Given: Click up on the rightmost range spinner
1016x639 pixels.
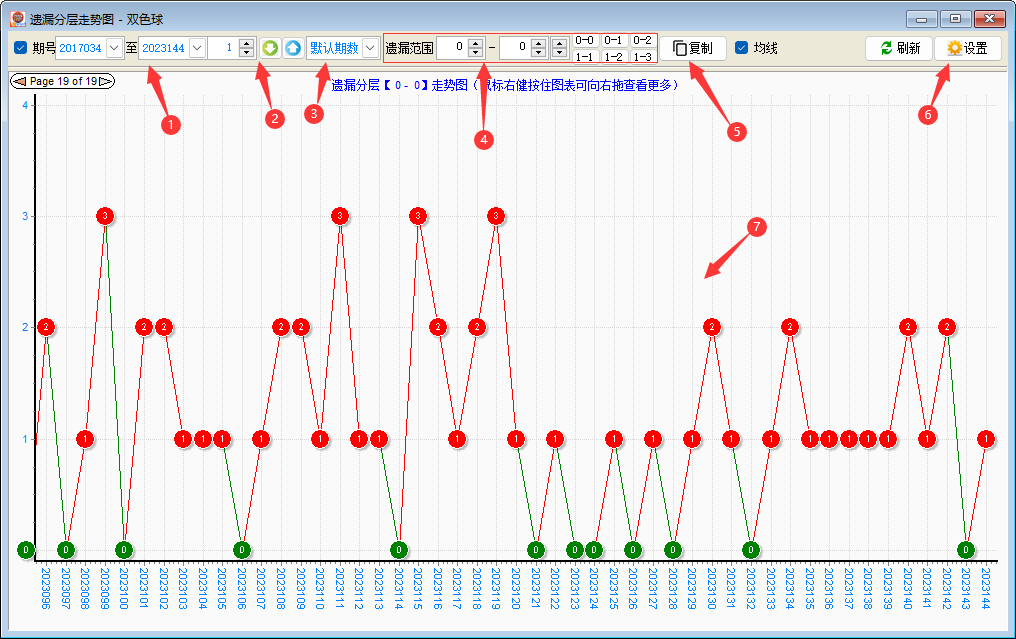Looking at the screenshot, I should [559, 43].
